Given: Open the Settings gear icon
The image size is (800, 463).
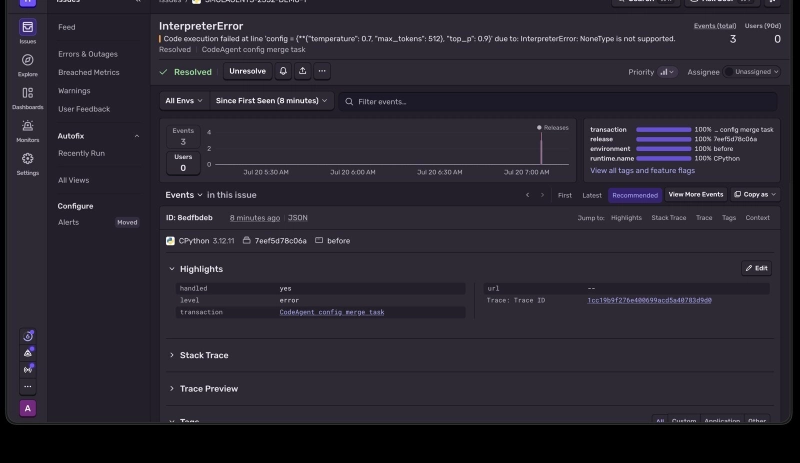Looking at the screenshot, I should (28, 159).
